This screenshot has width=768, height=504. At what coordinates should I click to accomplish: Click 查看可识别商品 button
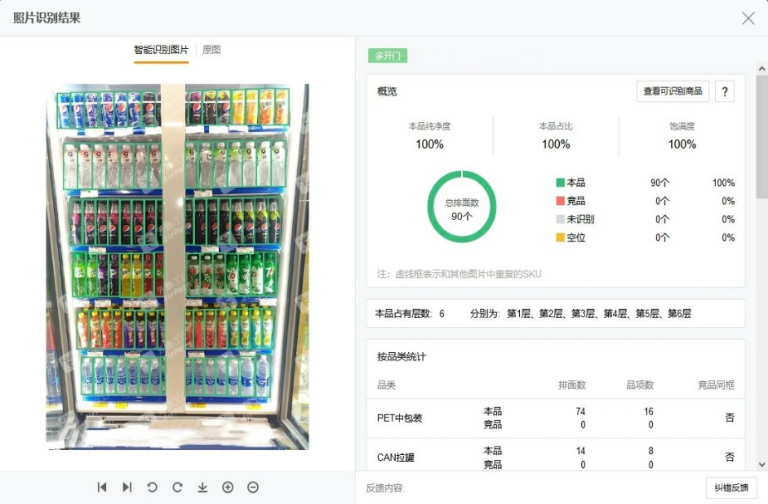pos(672,92)
